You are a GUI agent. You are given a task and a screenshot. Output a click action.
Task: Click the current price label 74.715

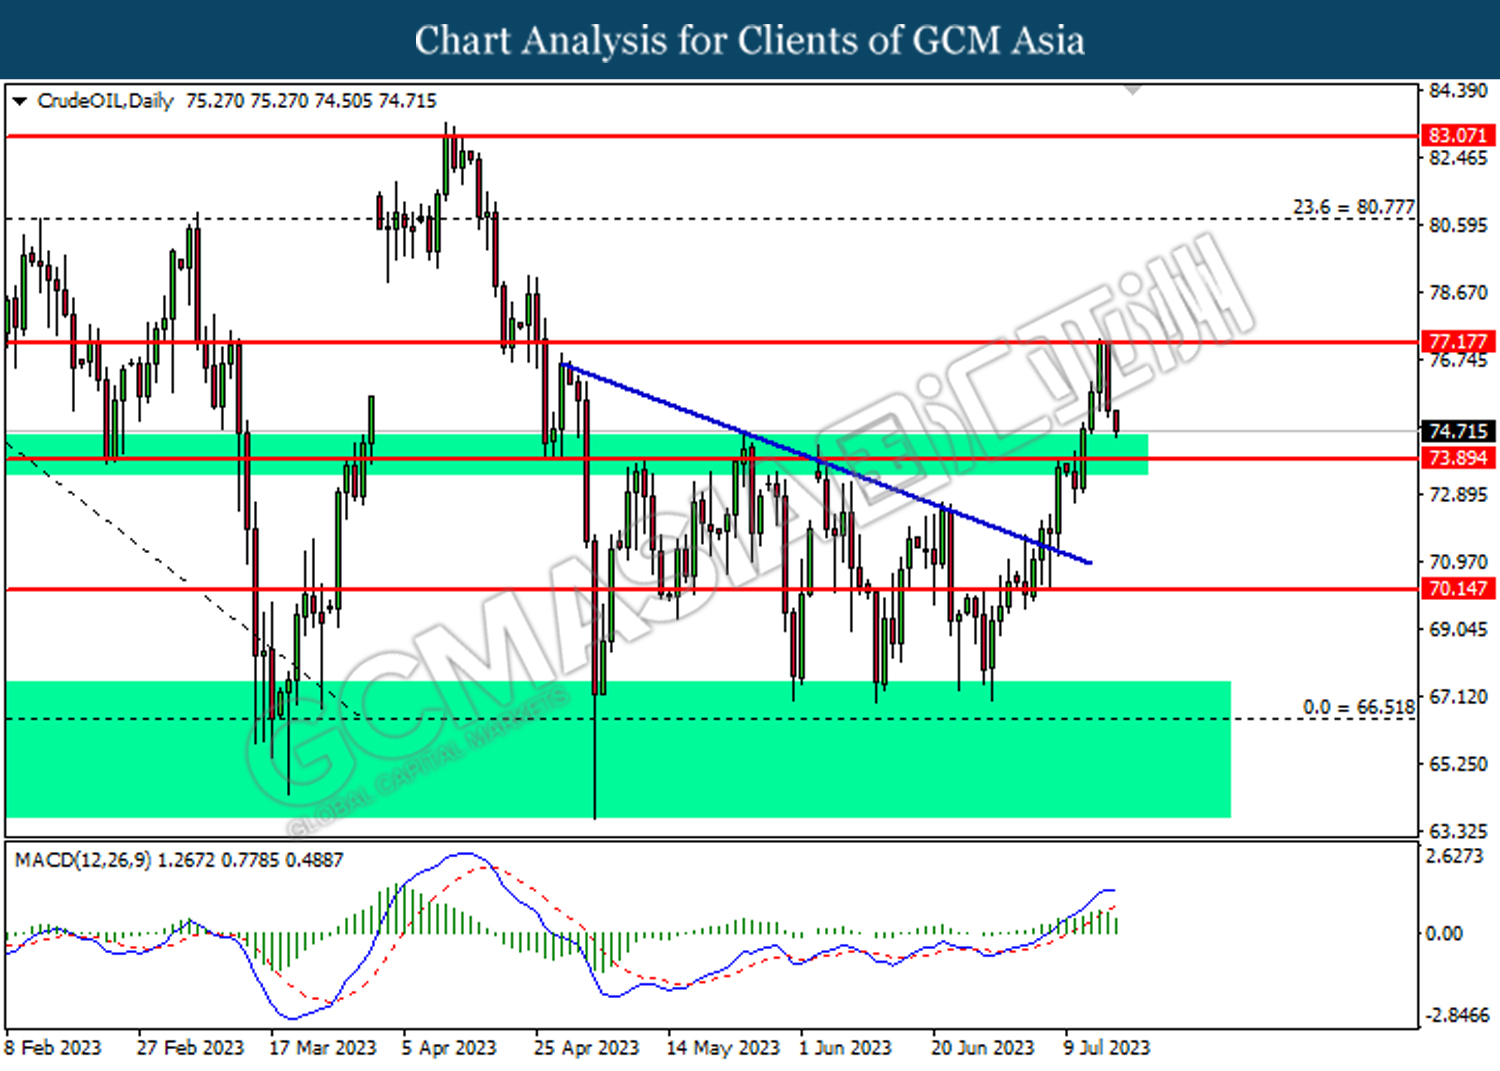[1458, 431]
